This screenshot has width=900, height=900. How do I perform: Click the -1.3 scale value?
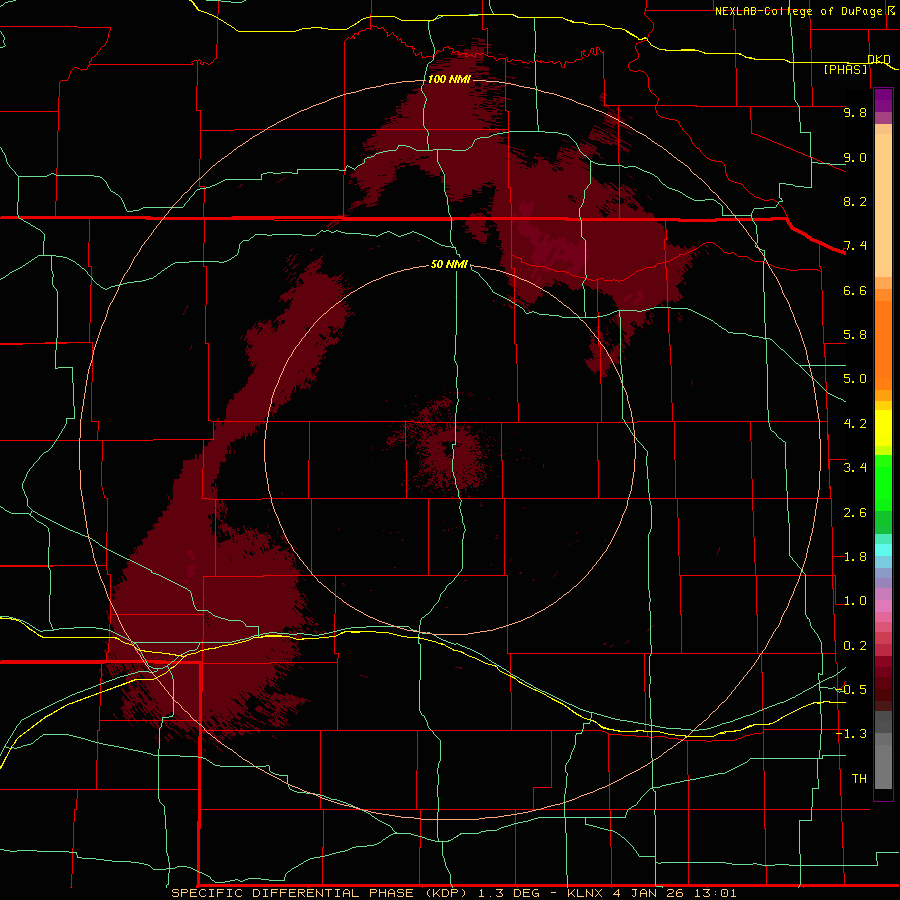click(x=851, y=734)
